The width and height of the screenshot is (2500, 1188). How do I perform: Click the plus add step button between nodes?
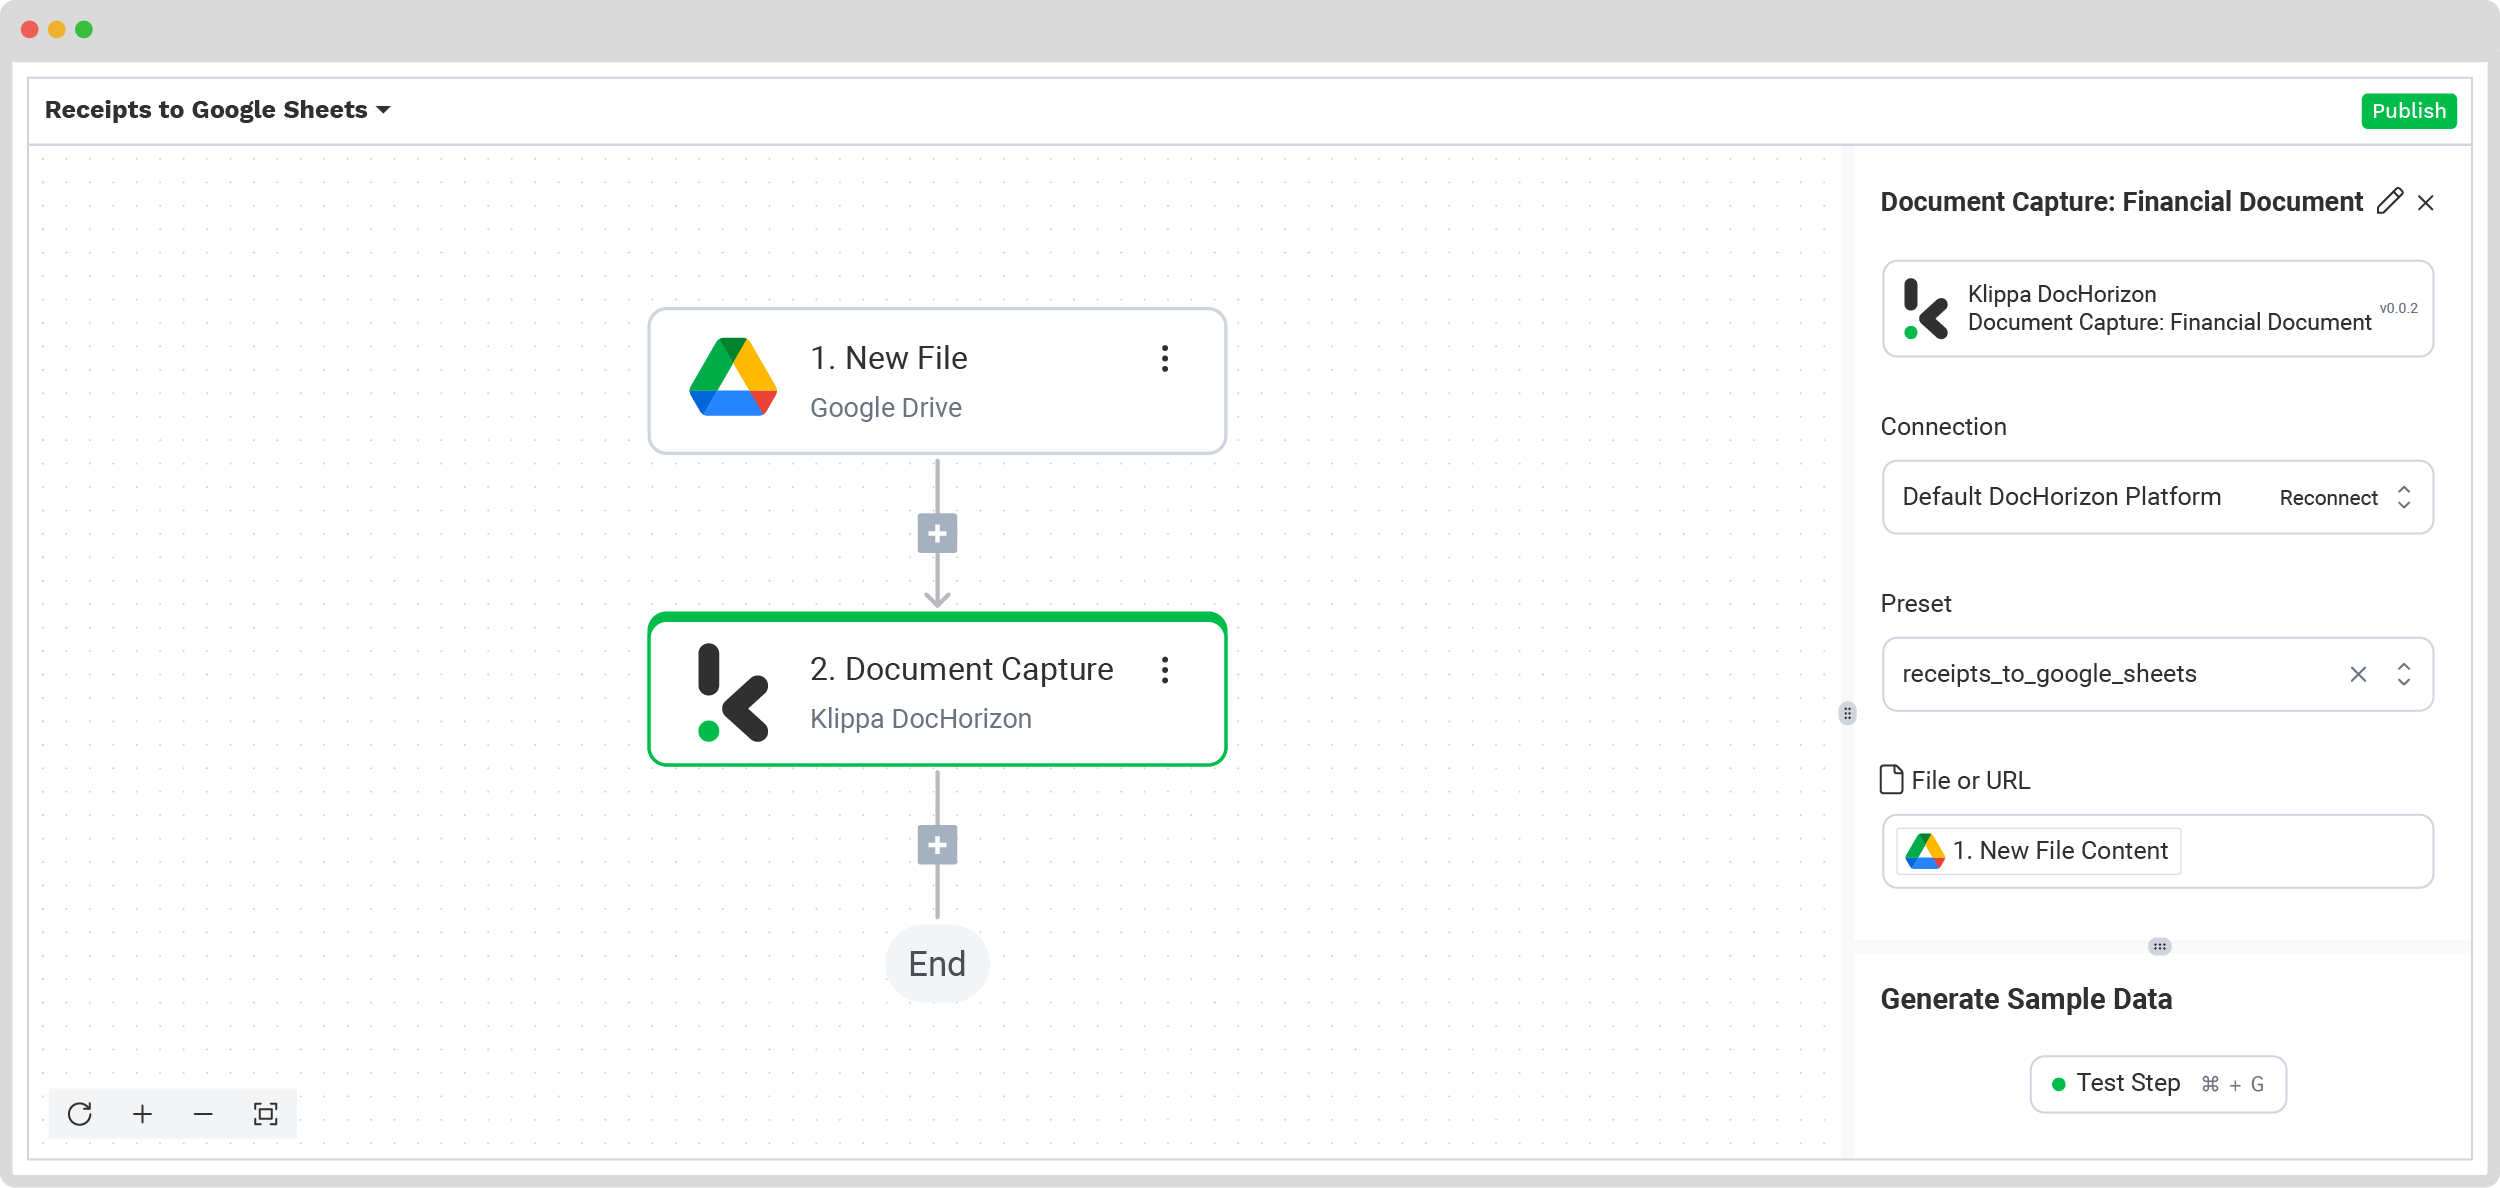coord(936,531)
